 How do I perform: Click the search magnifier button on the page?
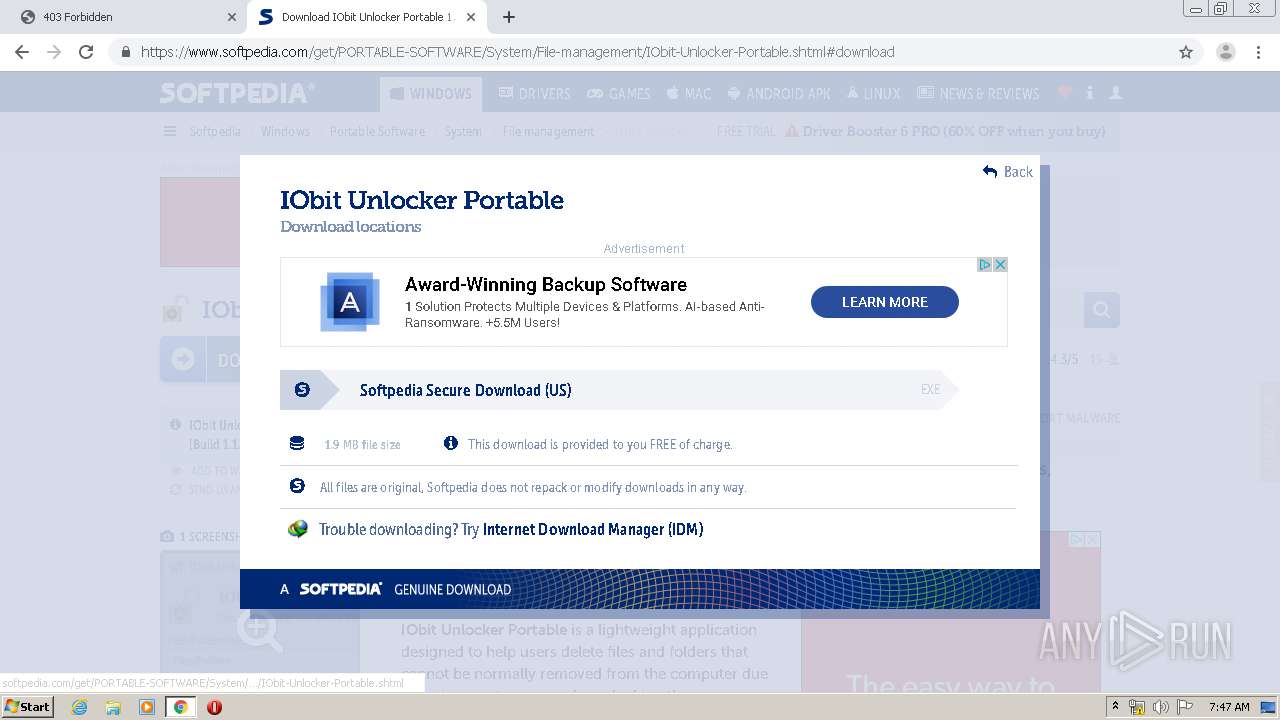click(1102, 310)
